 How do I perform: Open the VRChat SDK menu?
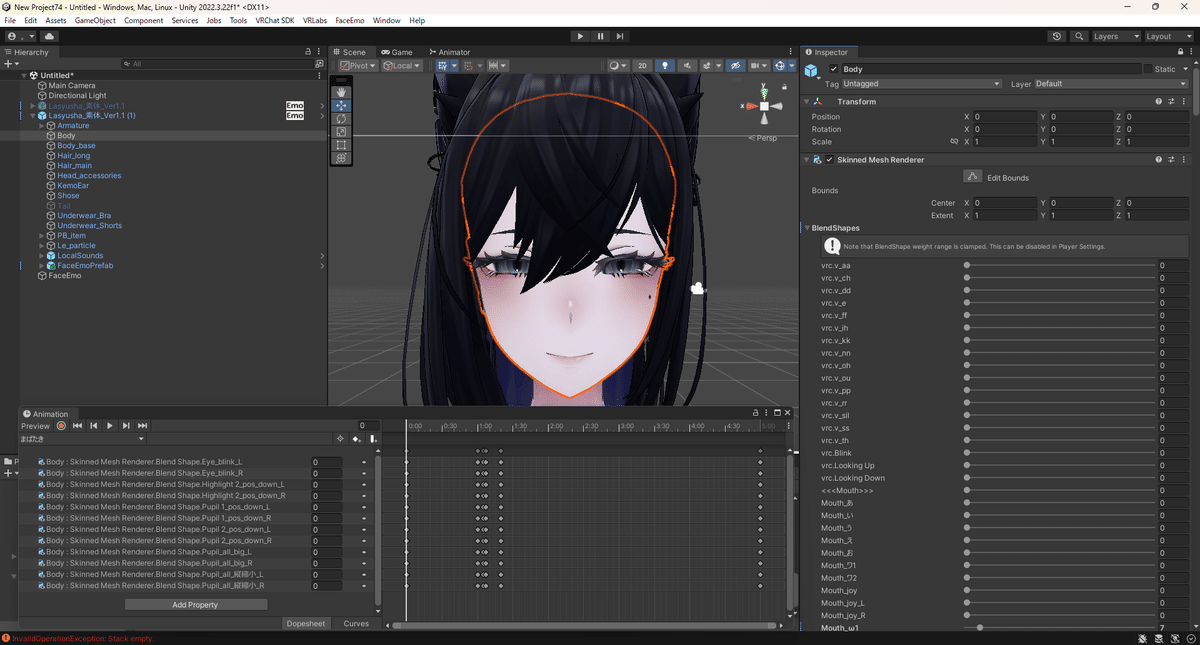coord(275,20)
